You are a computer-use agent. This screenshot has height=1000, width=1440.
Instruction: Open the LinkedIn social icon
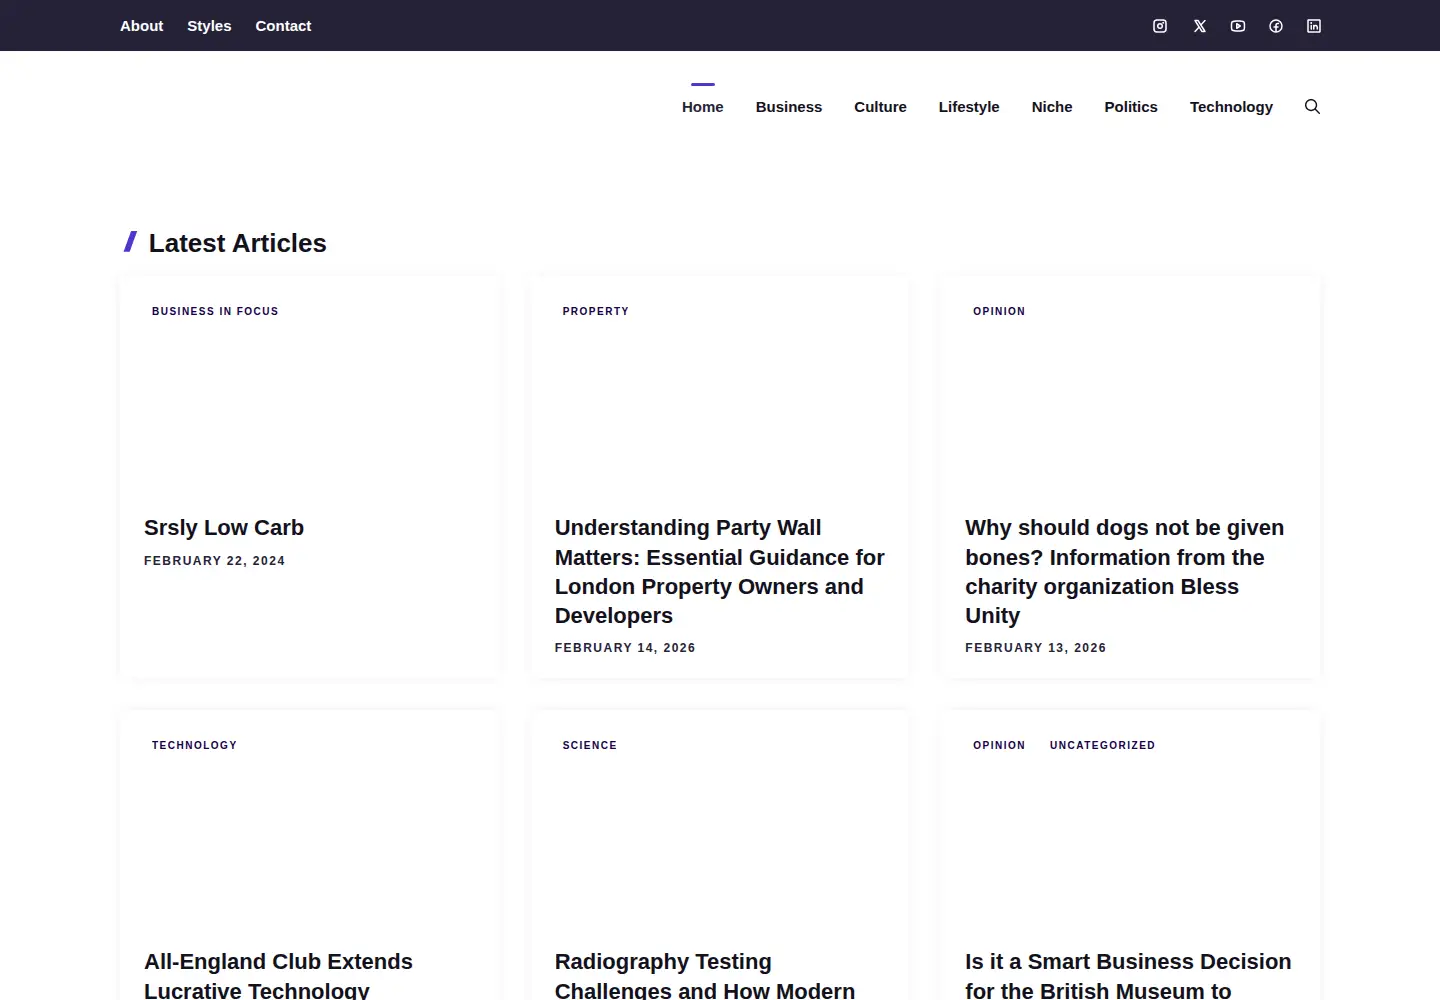pyautogui.click(x=1314, y=26)
